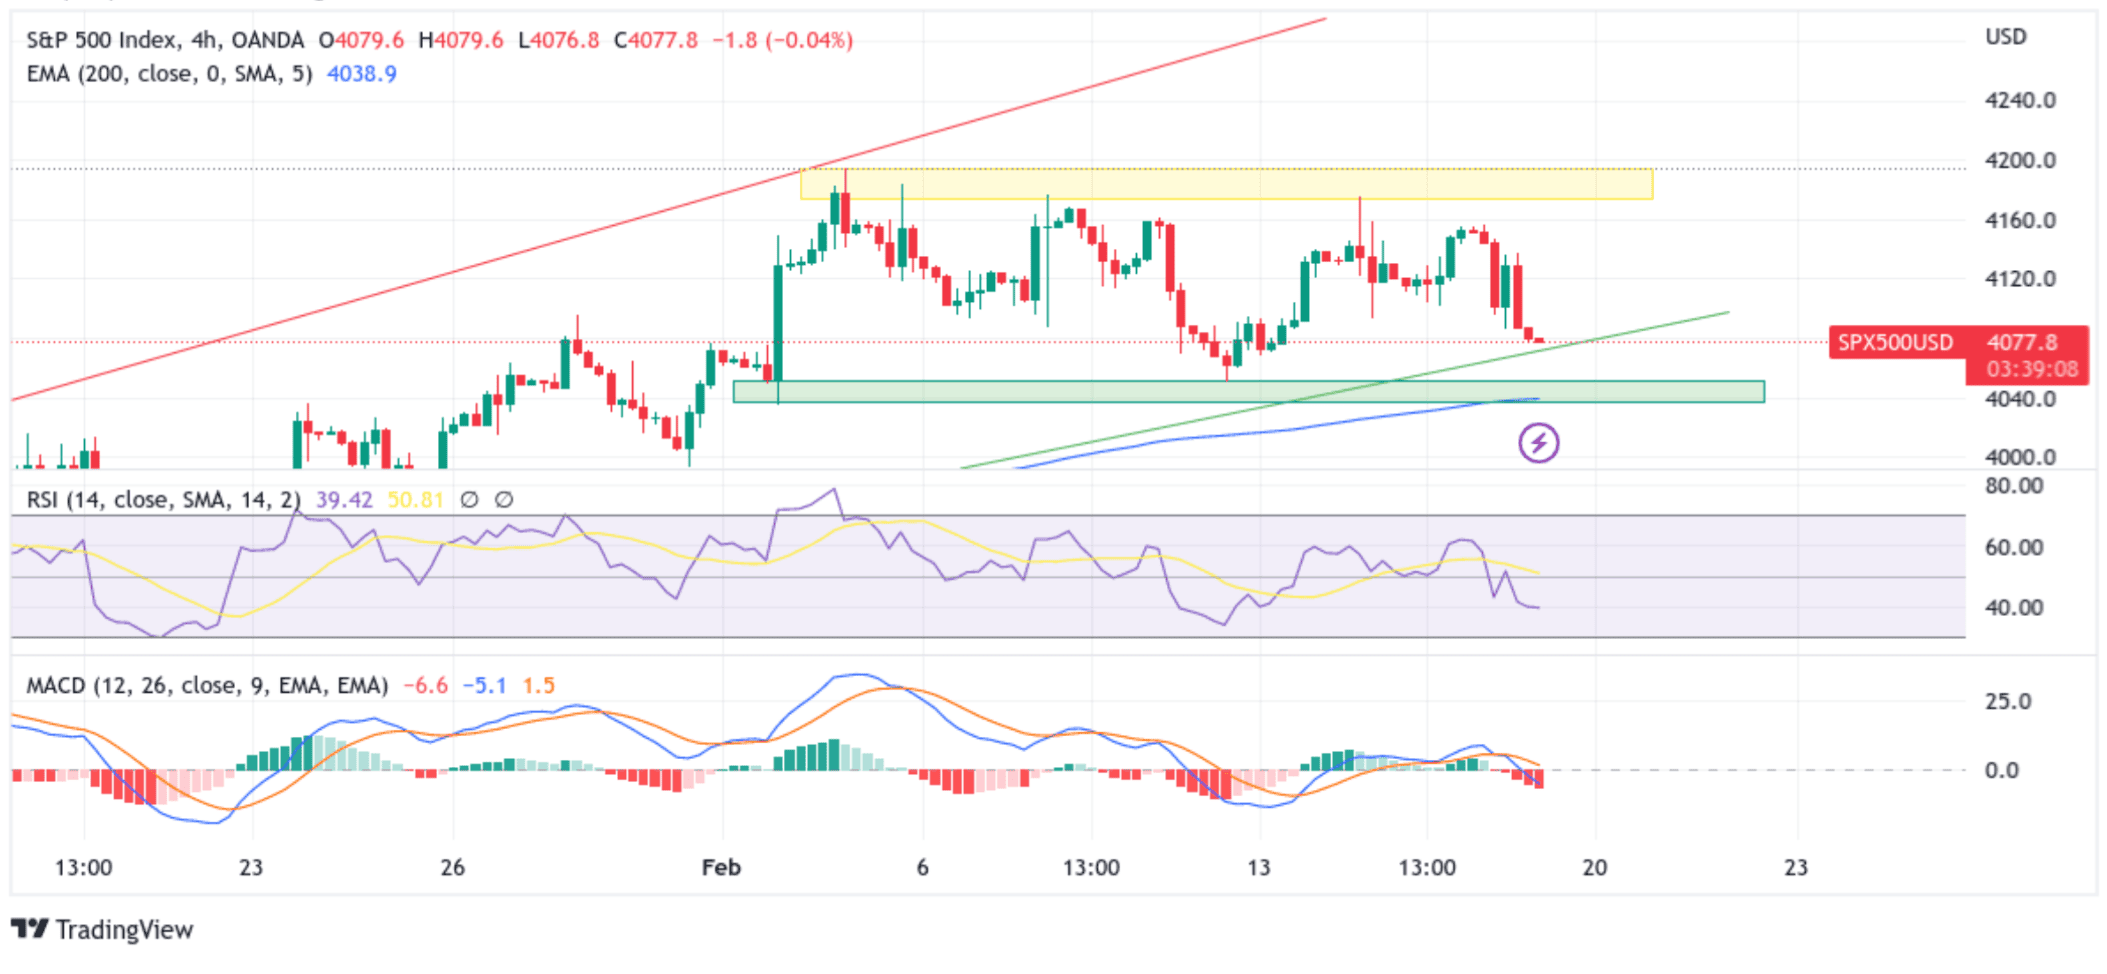Click the SPX500USD price label

click(1895, 342)
